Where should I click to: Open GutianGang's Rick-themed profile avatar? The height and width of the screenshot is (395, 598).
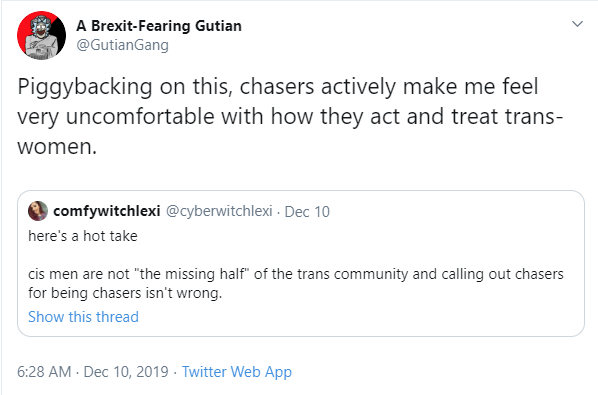(x=42, y=35)
